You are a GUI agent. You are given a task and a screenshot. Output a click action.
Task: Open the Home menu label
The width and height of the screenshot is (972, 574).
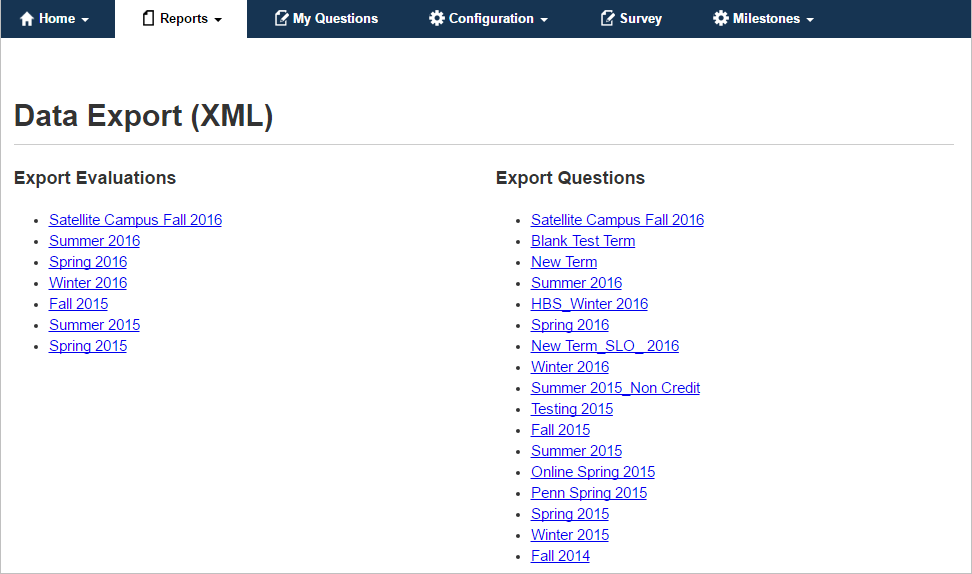click(x=57, y=19)
